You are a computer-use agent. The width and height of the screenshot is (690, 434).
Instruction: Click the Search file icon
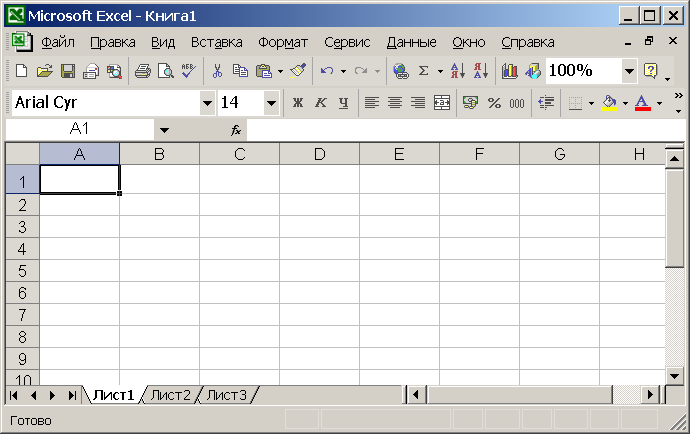(x=114, y=70)
